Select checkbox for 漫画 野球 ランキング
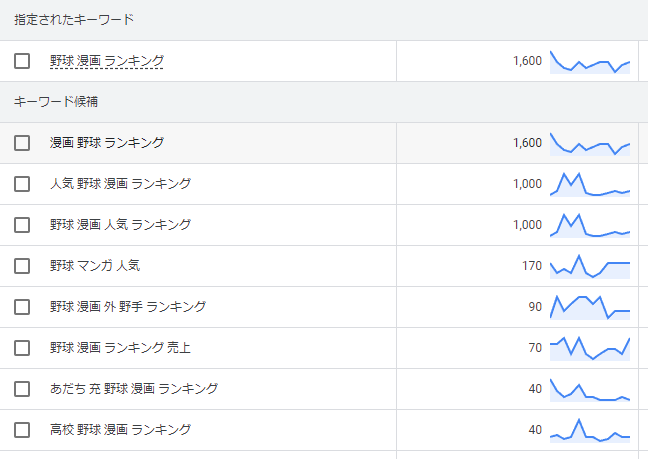Viewport: 648px width, 459px height. tap(22, 143)
